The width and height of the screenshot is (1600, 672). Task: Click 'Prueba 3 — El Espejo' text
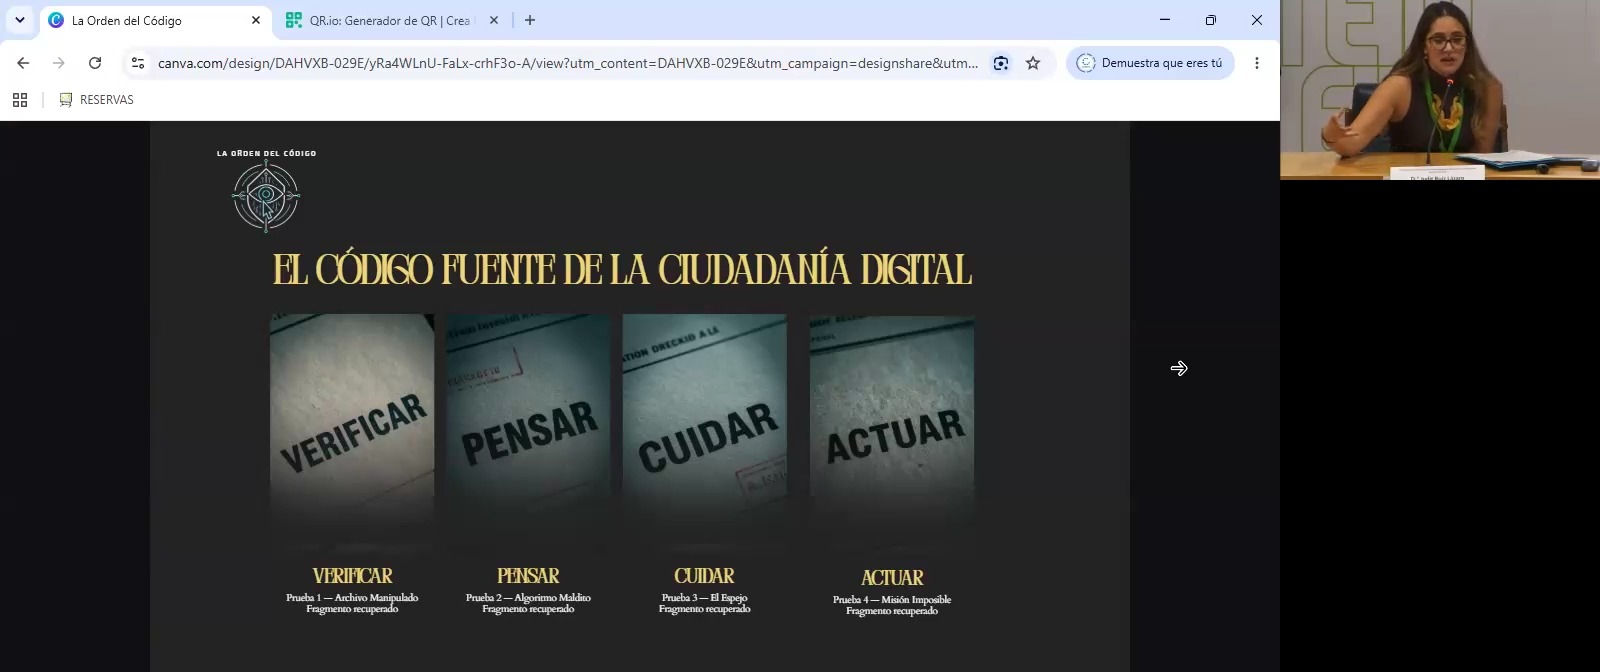(x=704, y=598)
